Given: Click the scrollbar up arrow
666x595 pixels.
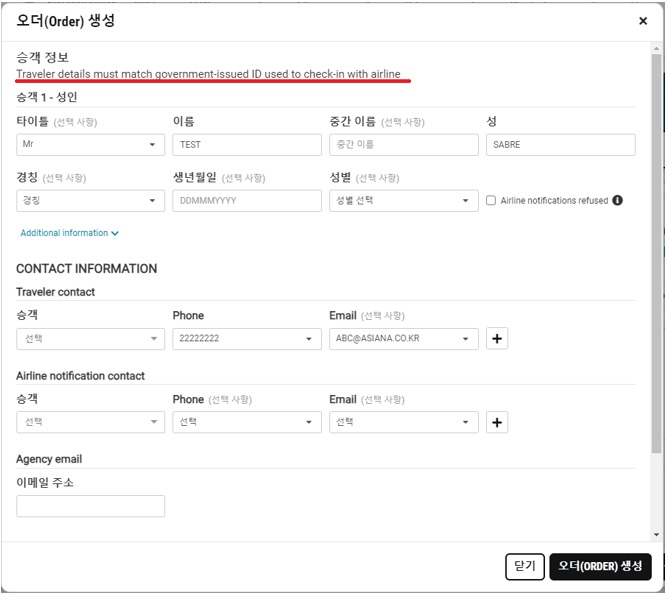Looking at the screenshot, I should click(x=656, y=48).
